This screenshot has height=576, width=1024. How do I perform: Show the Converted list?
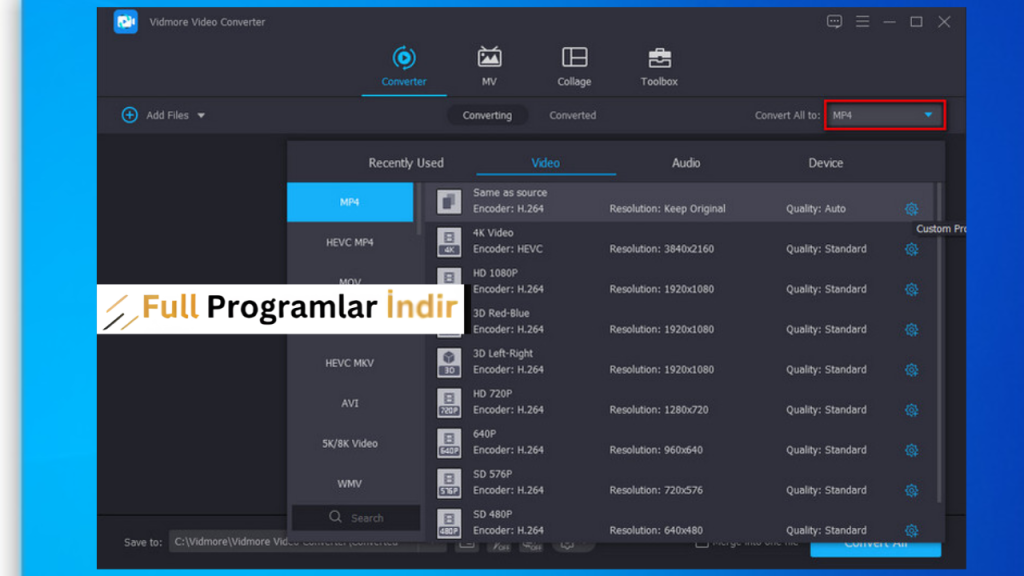572,115
